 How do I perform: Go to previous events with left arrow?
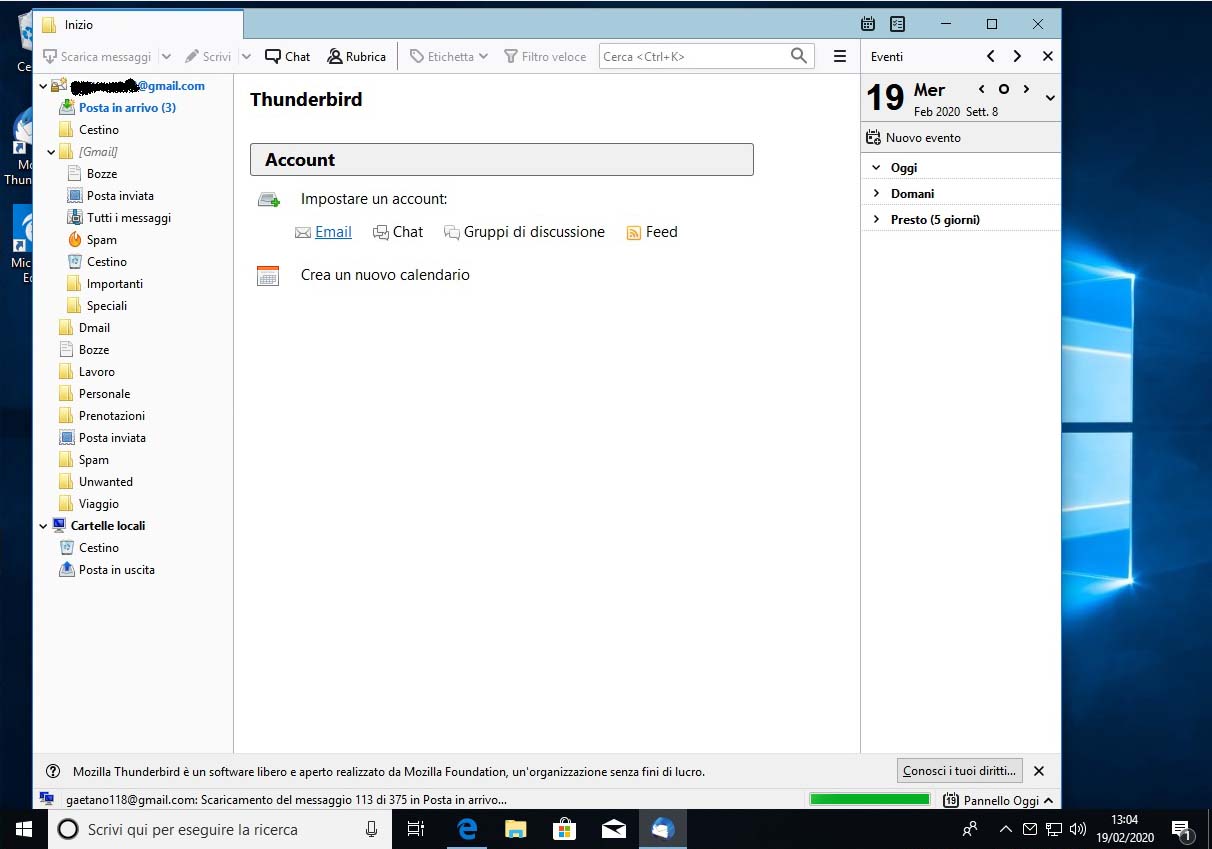990,57
